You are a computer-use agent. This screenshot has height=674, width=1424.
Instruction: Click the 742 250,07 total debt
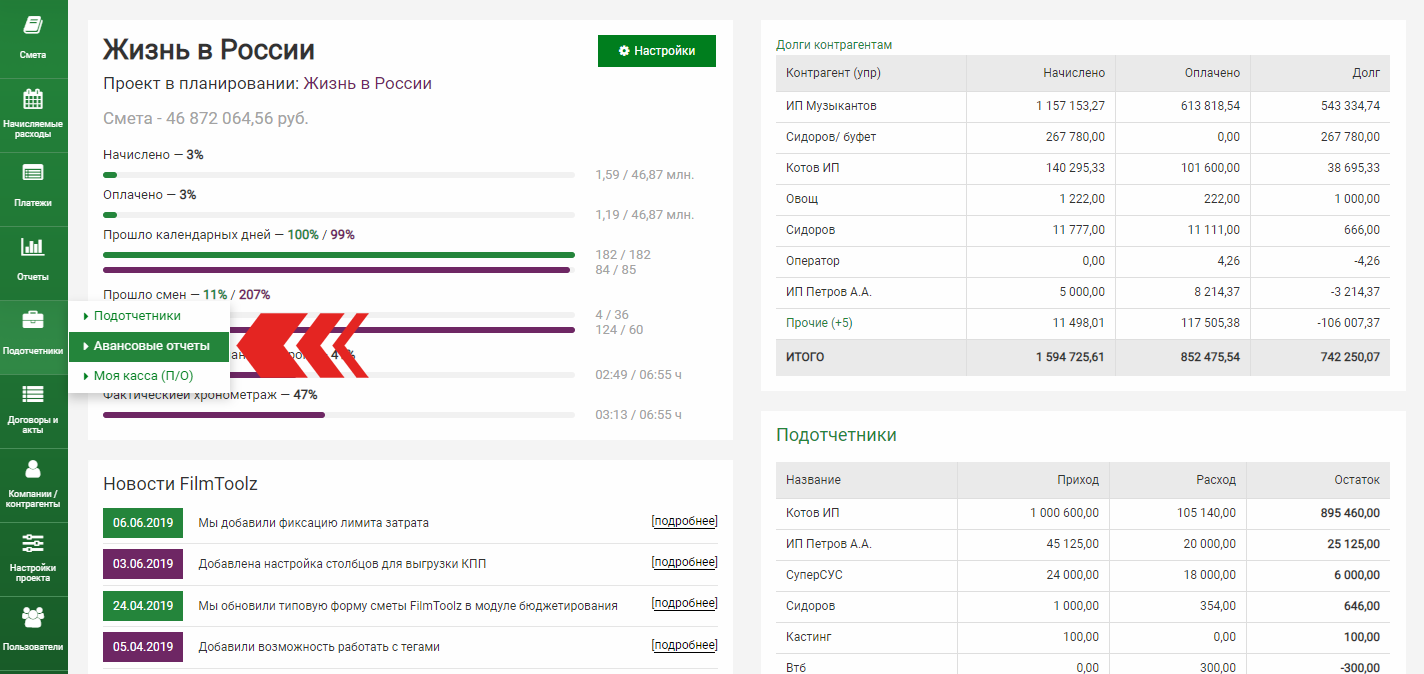point(1350,357)
